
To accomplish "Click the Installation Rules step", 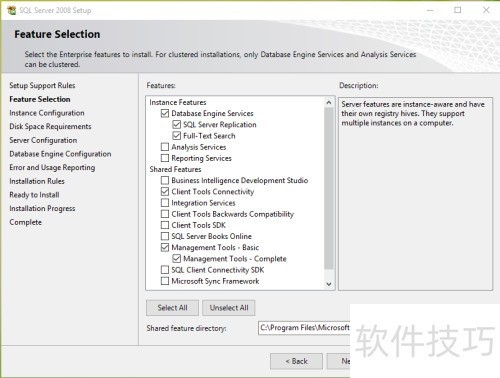I will 37,181.
